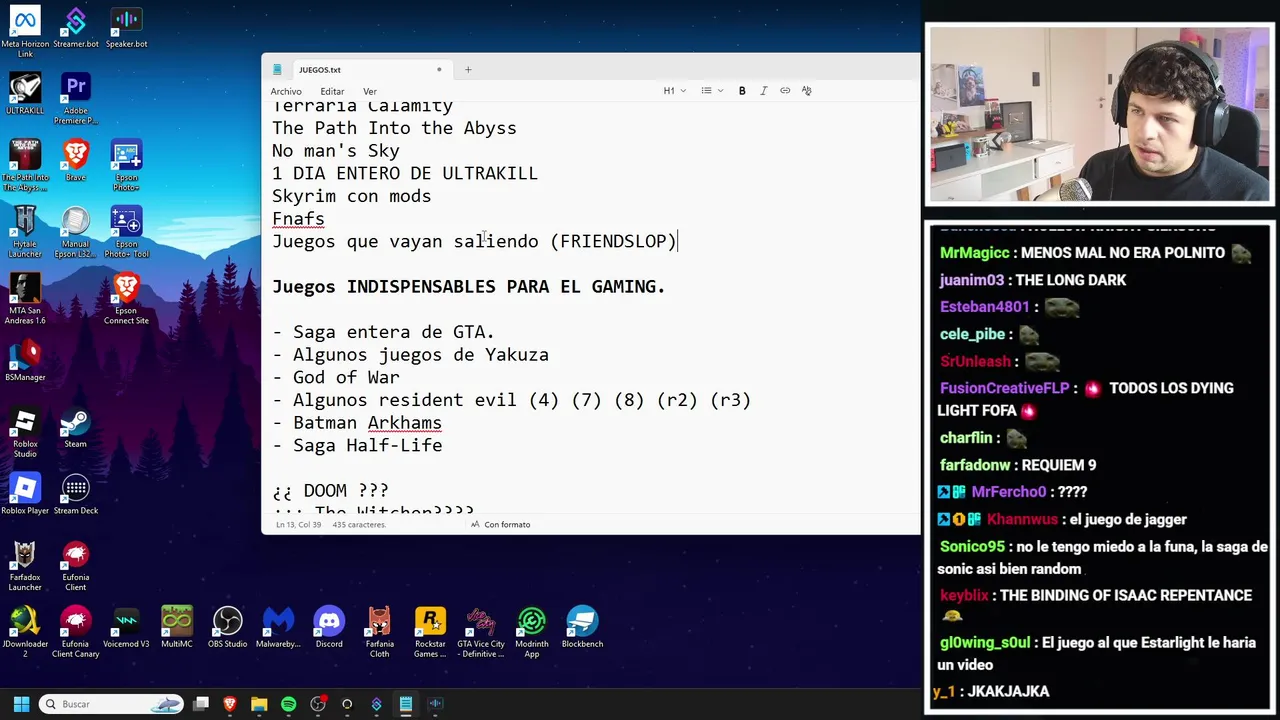This screenshot has width=1280, height=720.
Task: Open Brave desktop shortcut
Action: pos(75,160)
